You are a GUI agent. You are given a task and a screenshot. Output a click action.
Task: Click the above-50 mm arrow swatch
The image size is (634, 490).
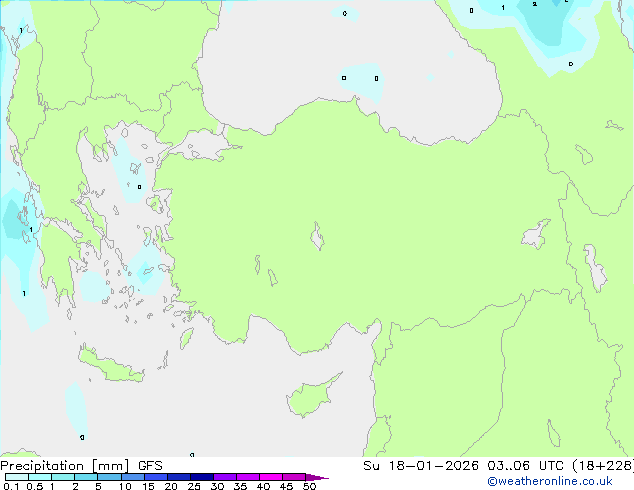317,477
